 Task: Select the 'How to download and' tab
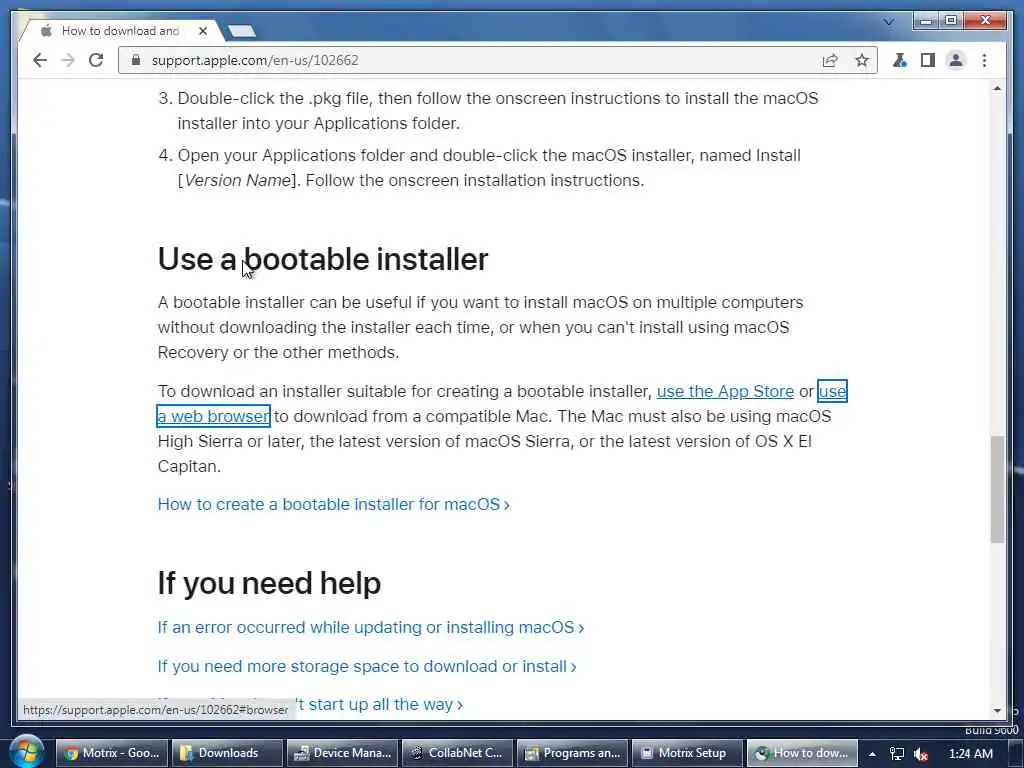[x=121, y=31]
